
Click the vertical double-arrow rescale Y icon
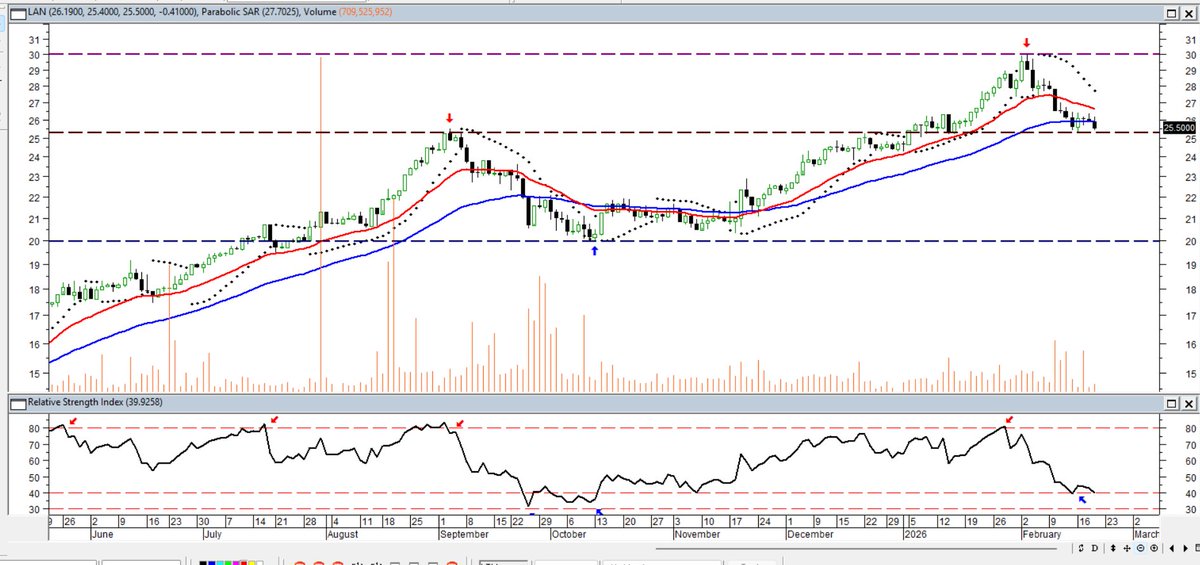1113,548
